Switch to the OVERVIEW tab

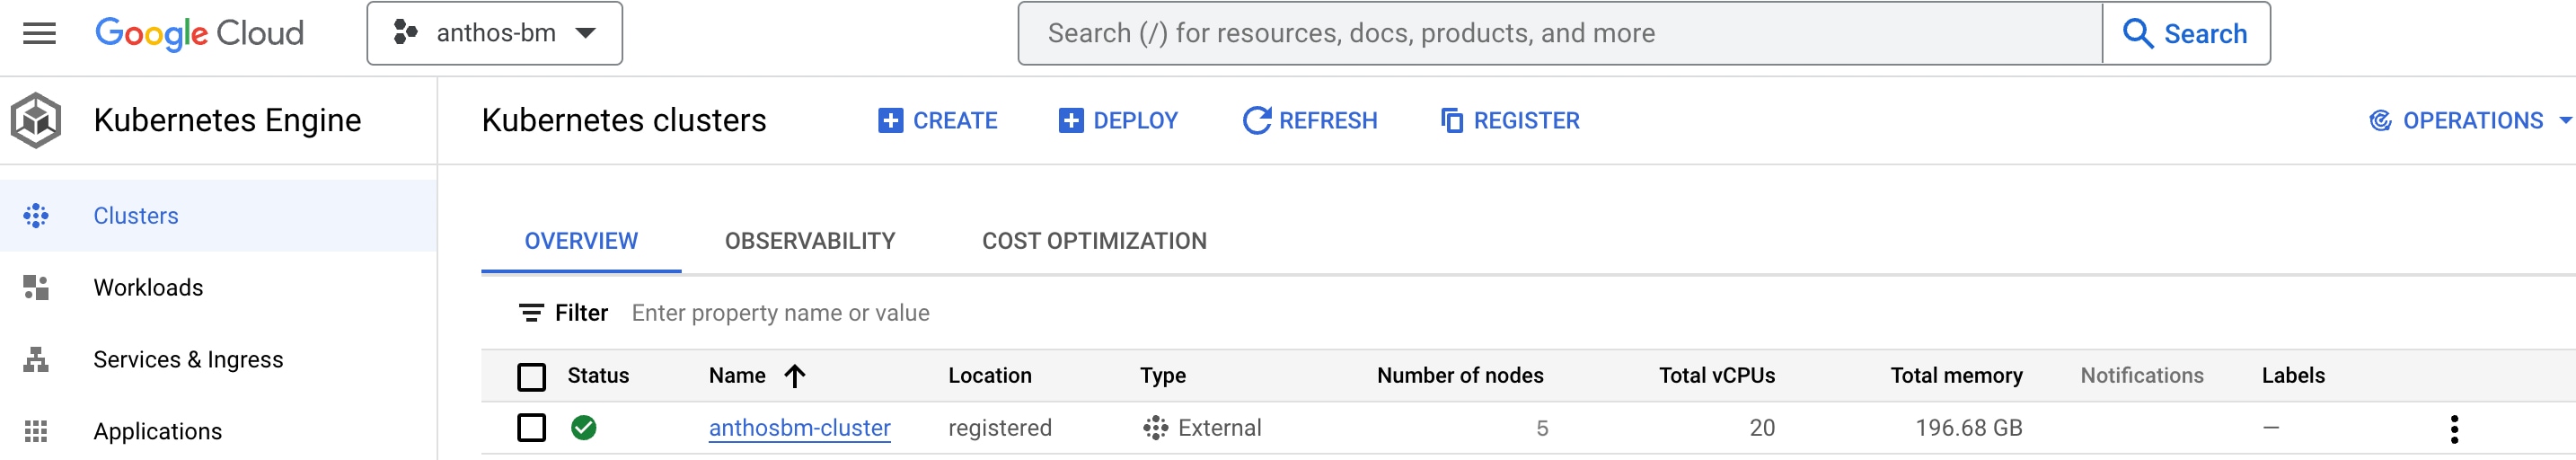[x=581, y=241]
